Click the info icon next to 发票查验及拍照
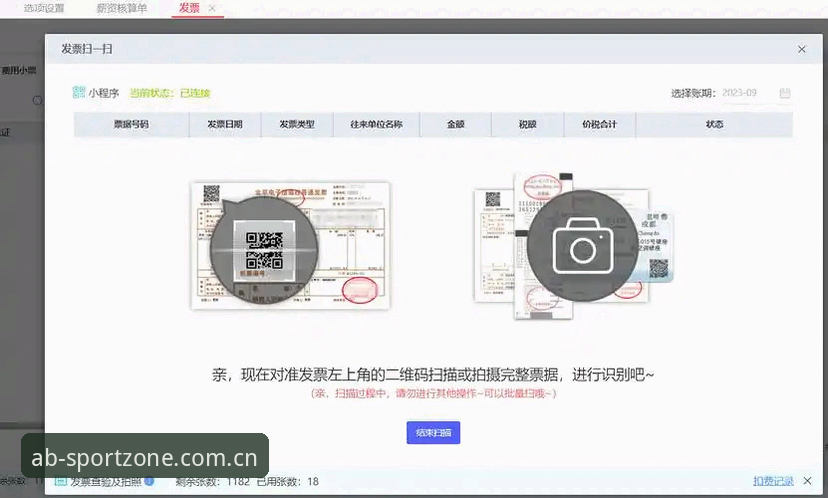The image size is (828, 498). click(x=149, y=481)
